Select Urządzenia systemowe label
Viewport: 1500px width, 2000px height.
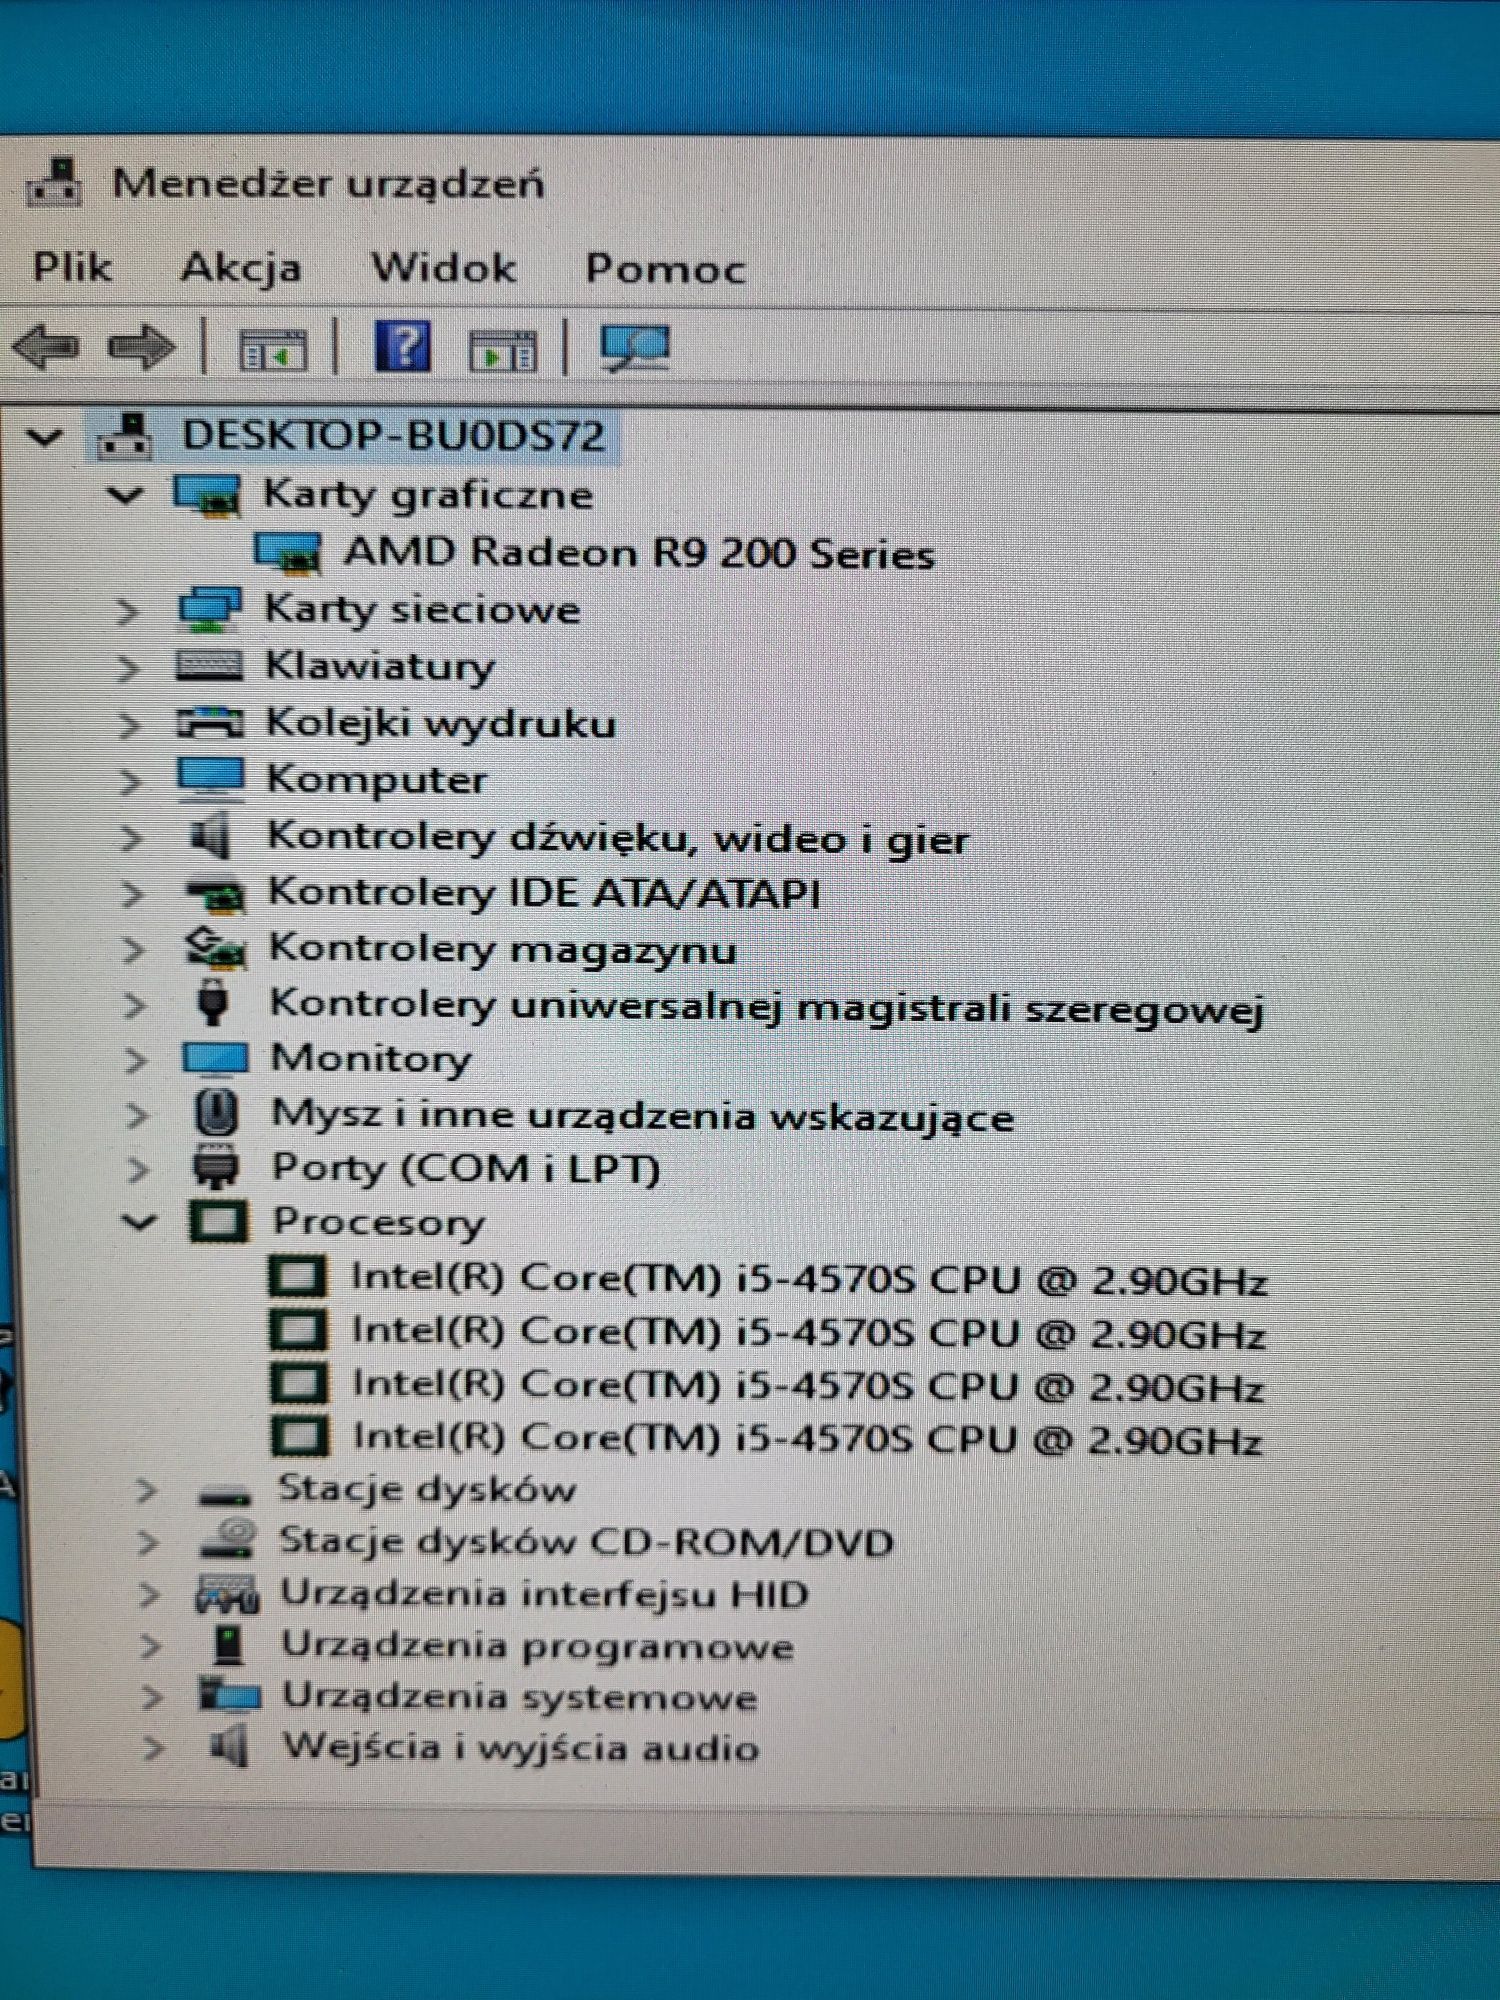[519, 1696]
